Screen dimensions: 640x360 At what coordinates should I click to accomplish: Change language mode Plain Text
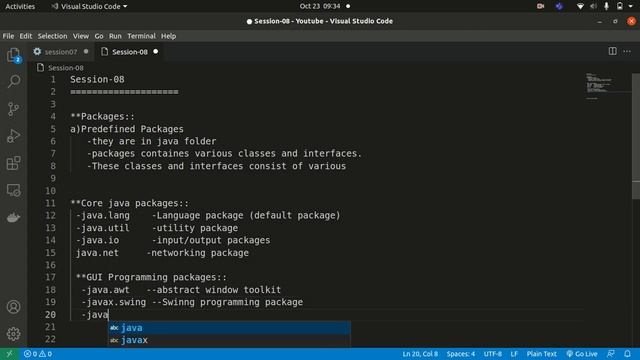click(541, 354)
